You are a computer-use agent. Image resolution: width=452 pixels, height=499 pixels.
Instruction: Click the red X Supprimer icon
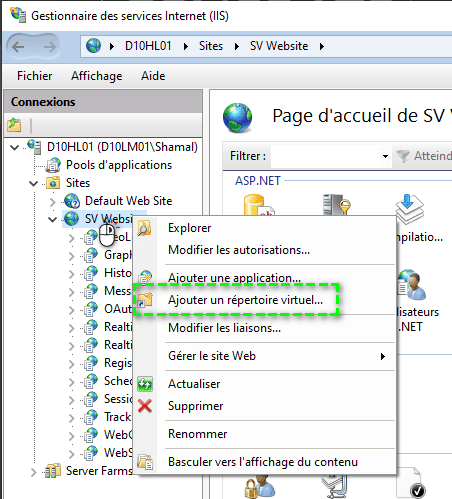[x=145, y=406]
